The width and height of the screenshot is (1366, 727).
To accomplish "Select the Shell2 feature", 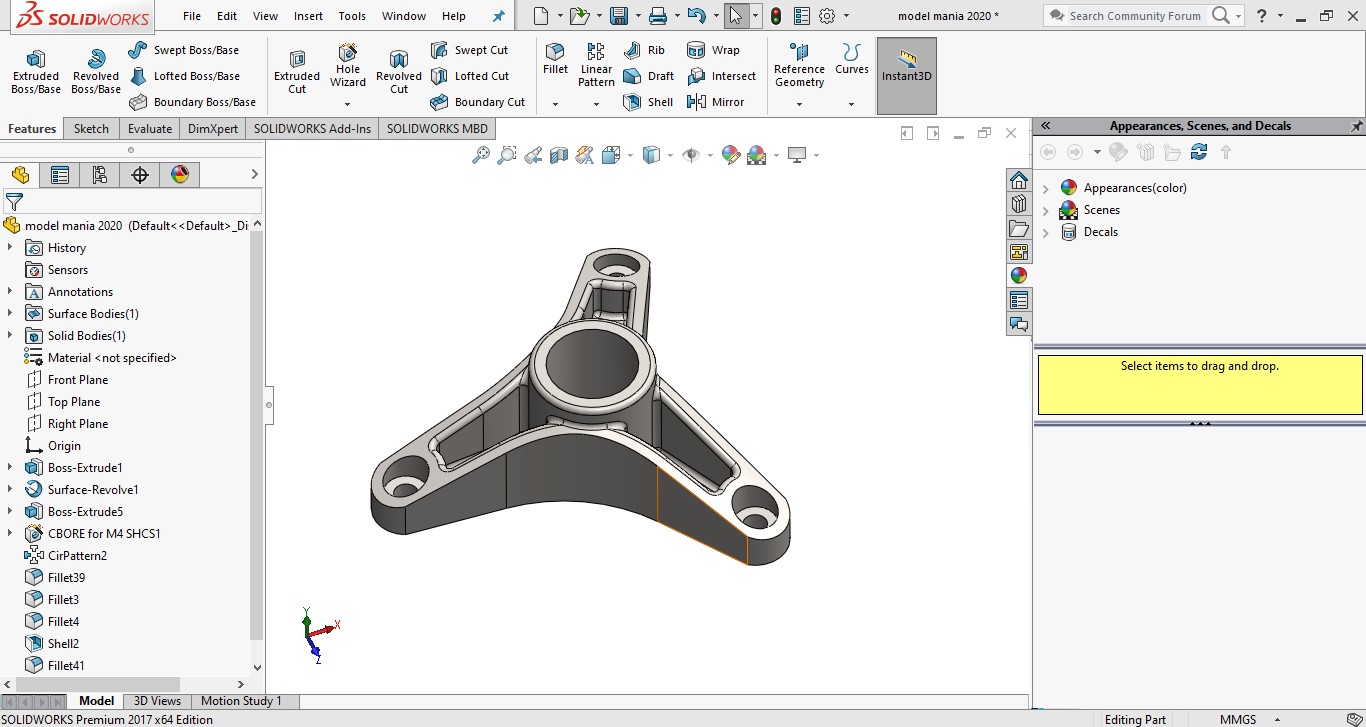I will (63, 643).
